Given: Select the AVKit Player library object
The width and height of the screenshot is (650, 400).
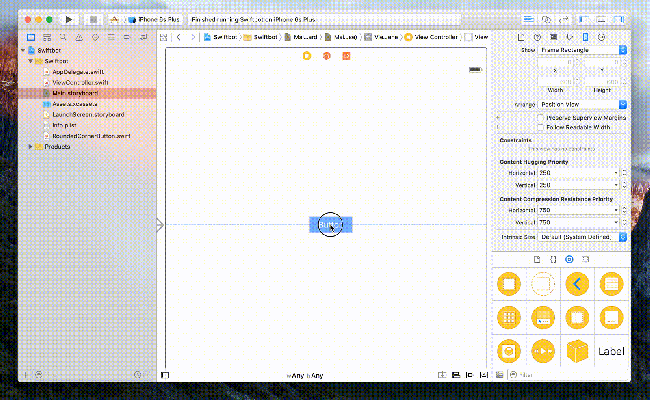Looking at the screenshot, I should pyautogui.click(x=543, y=351).
